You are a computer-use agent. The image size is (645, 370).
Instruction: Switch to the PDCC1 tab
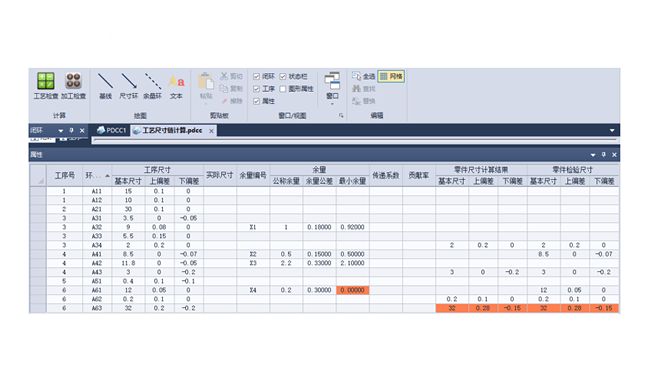tap(111, 130)
